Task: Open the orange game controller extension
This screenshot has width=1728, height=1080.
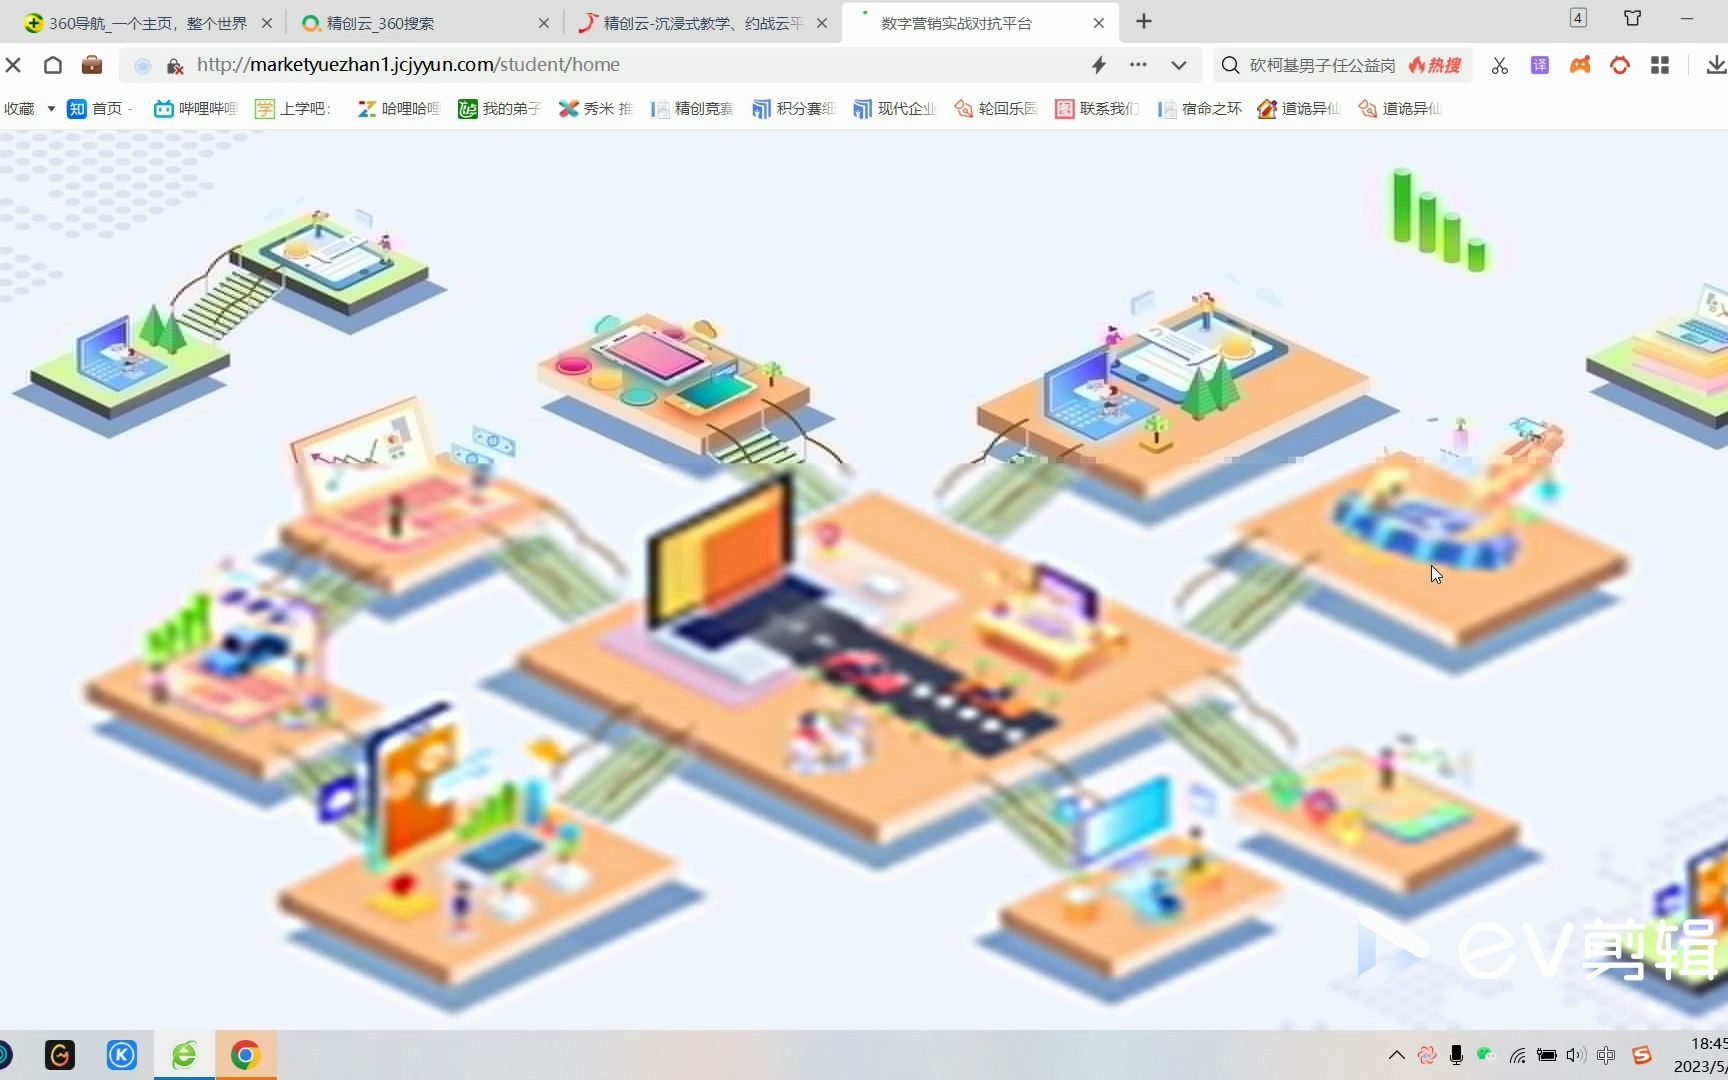Action: point(1580,65)
